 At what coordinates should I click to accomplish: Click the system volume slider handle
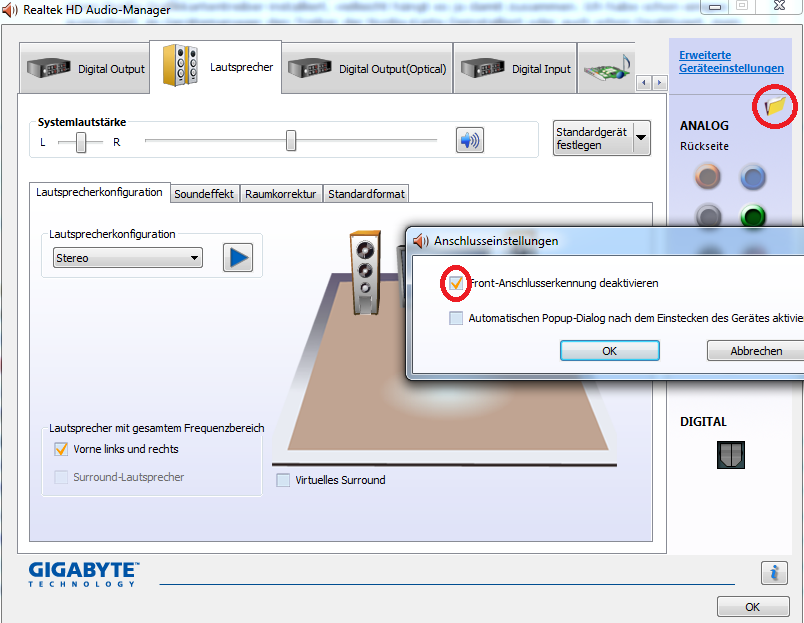(x=291, y=140)
